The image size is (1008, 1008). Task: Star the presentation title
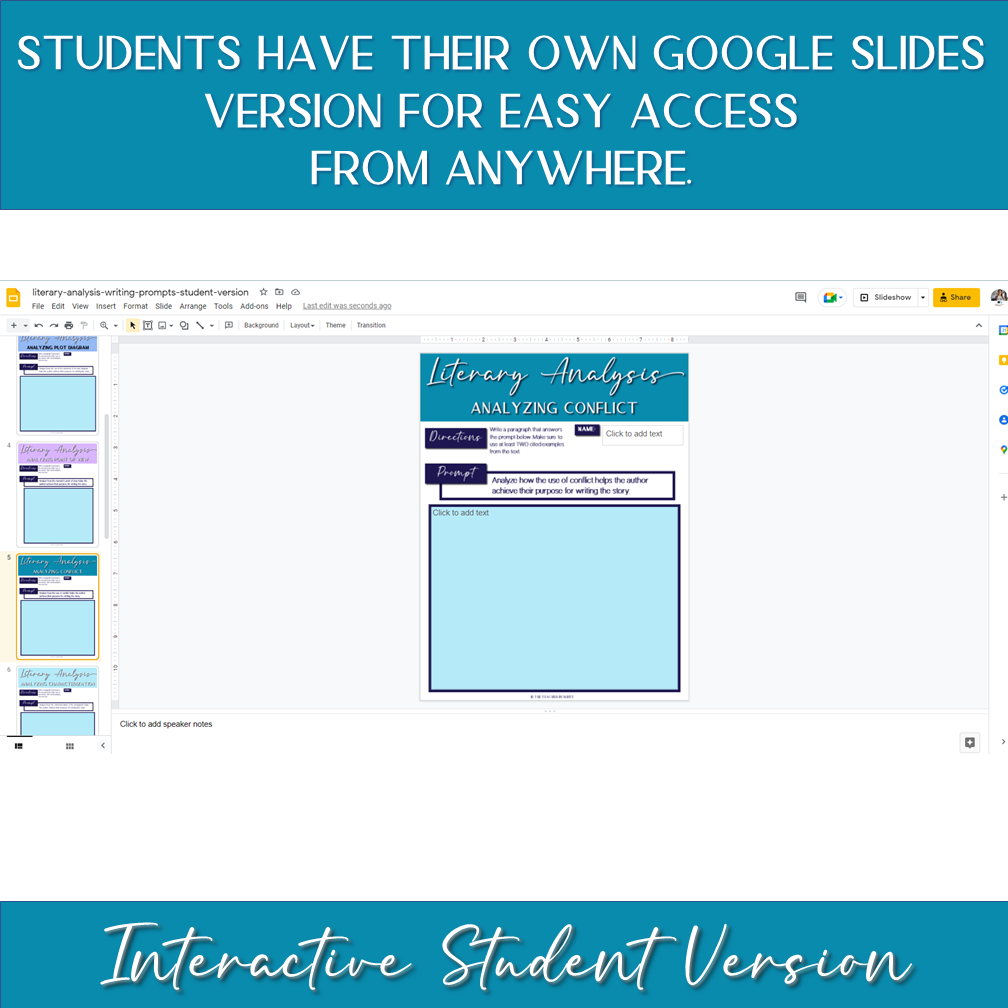coord(263,292)
